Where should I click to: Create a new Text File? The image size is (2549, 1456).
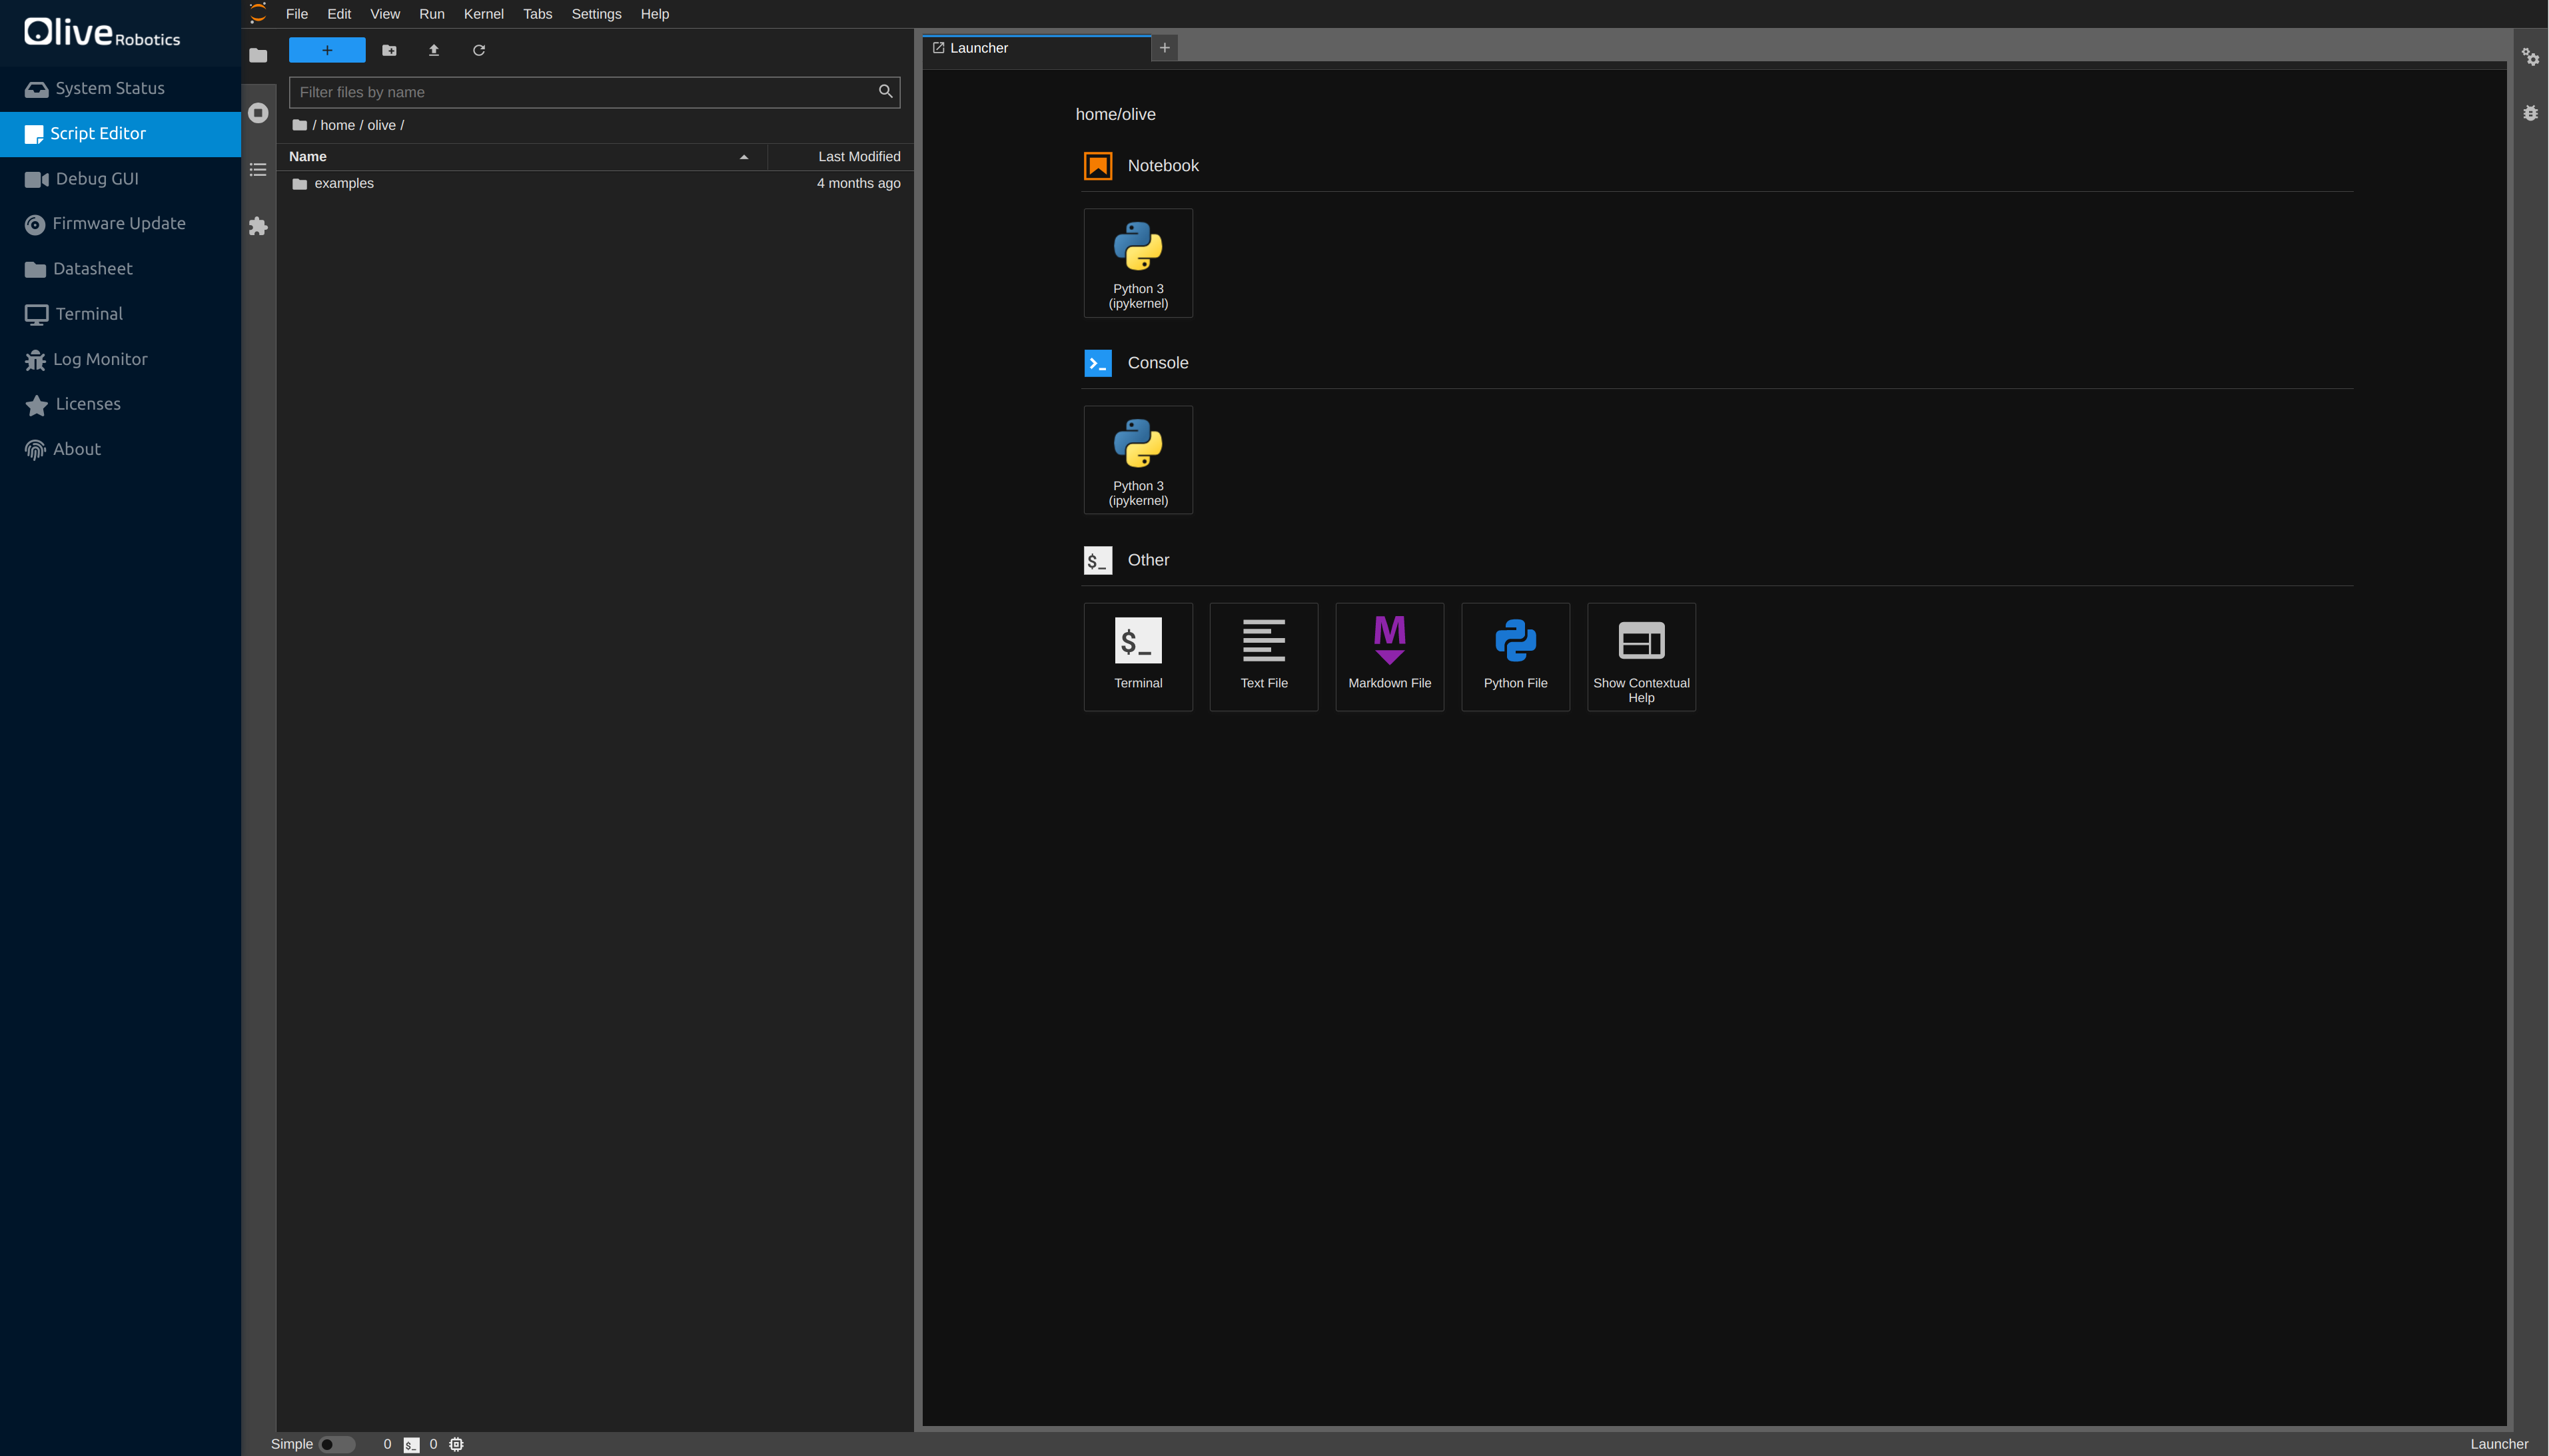pos(1264,657)
